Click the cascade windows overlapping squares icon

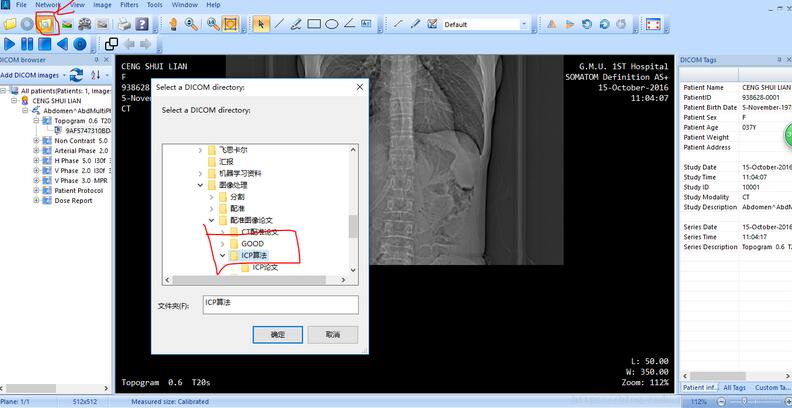(111, 44)
